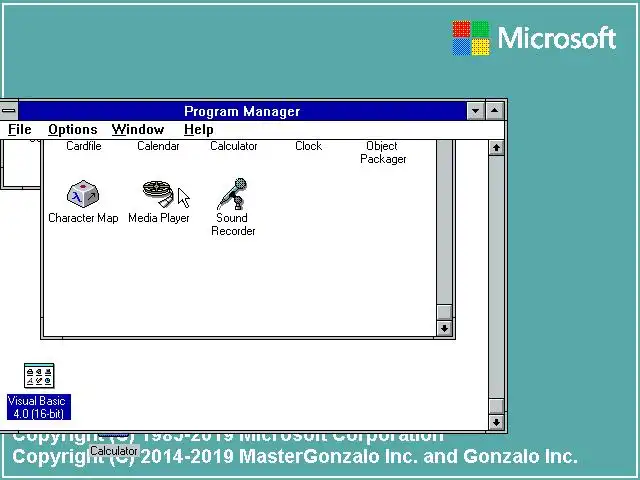Screen dimensions: 640x480
Task: Click Program Manager scroll down arrow
Action: point(496,422)
